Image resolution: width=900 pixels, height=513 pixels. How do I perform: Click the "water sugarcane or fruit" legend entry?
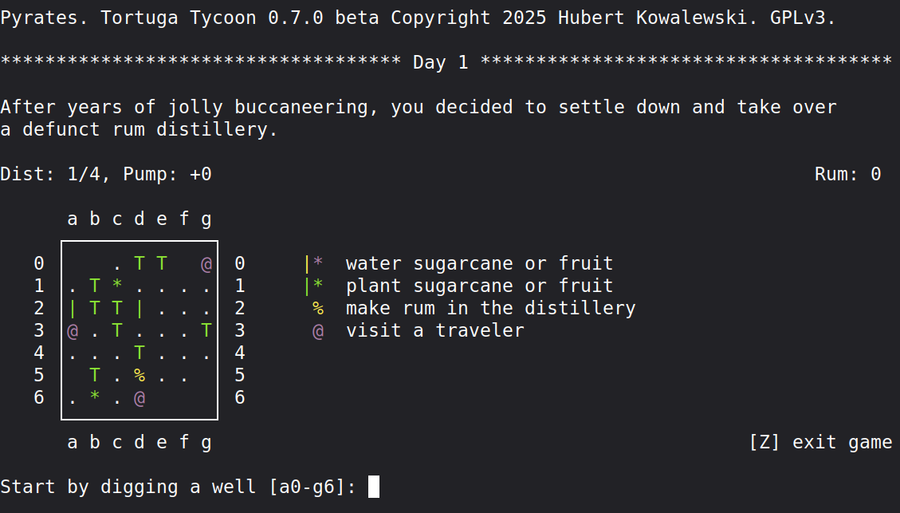point(479,264)
